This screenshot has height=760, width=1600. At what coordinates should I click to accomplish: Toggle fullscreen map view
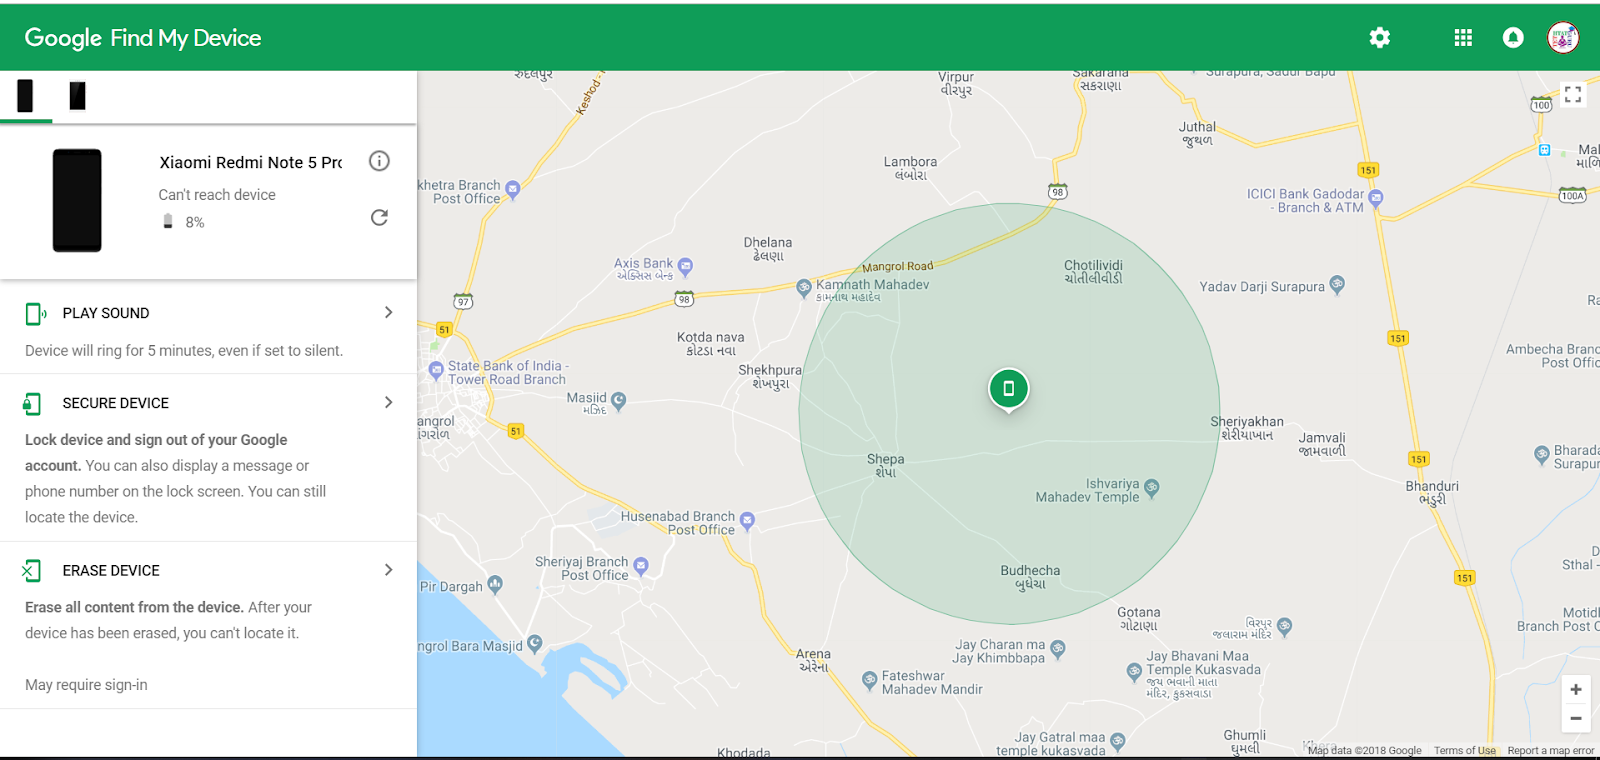pos(1573,94)
